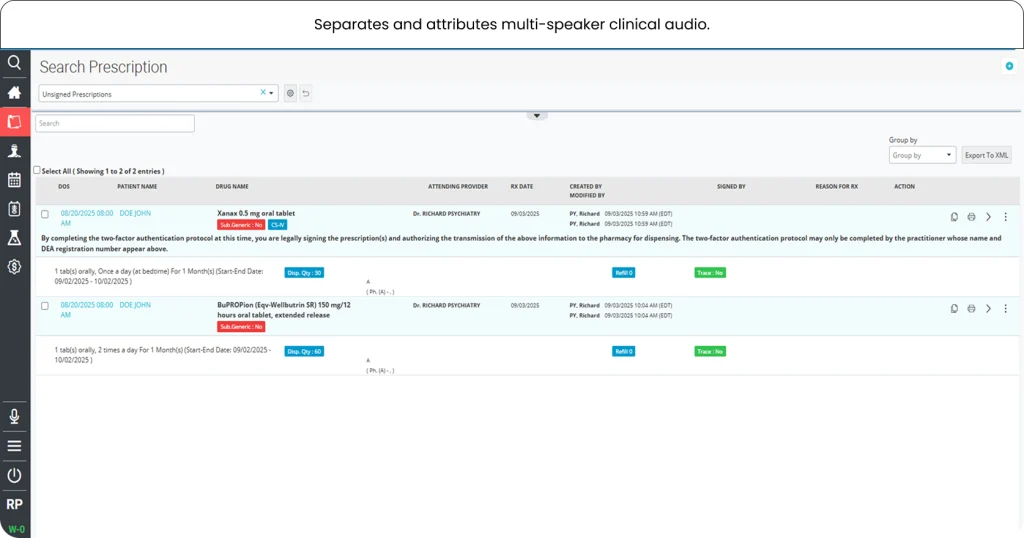Open DOE JOHN patient link in first row
Image resolution: width=1024 pixels, height=538 pixels.
coord(135,213)
